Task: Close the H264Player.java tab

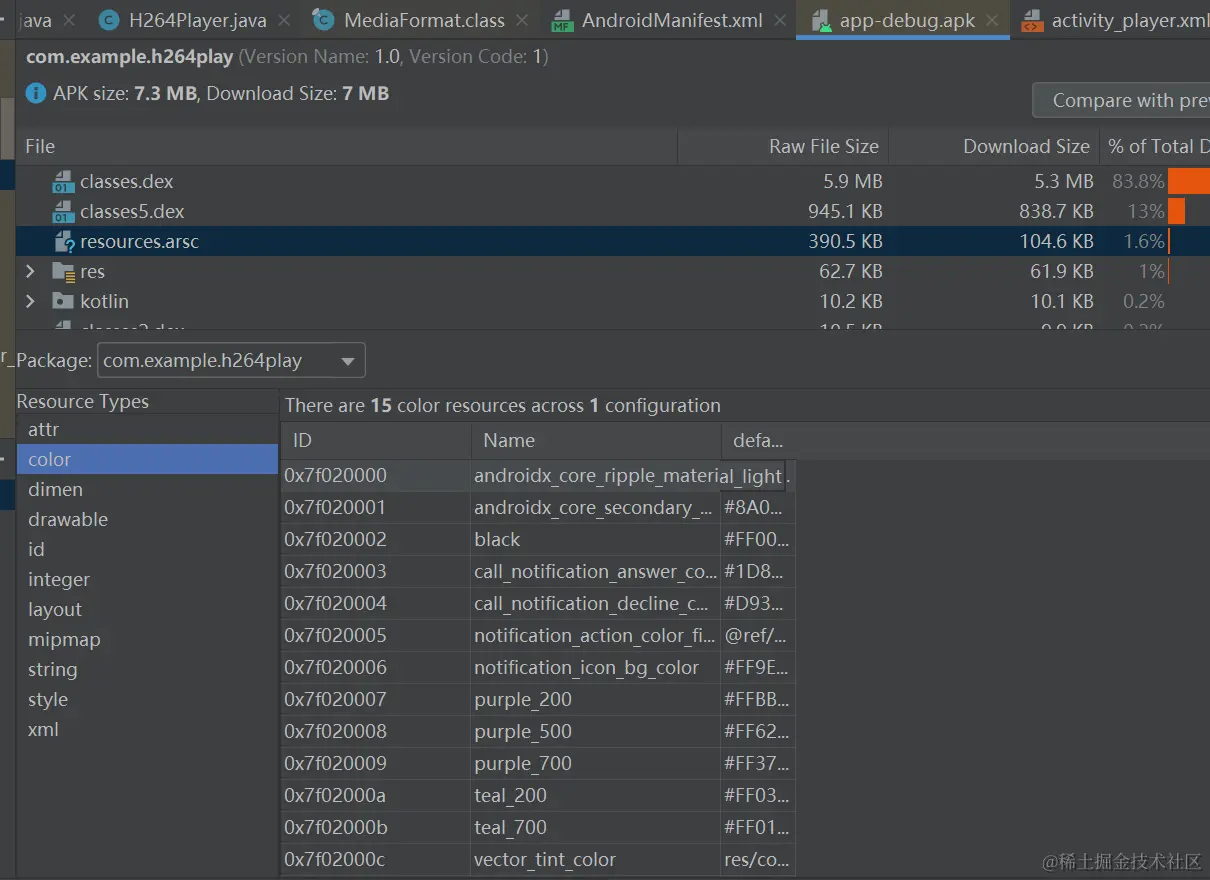Action: pyautogui.click(x=284, y=20)
